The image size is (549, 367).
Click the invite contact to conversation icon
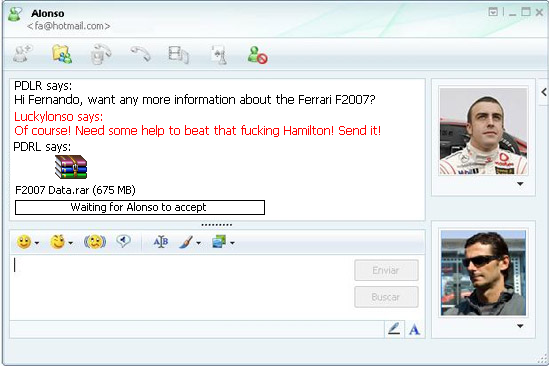(x=22, y=54)
